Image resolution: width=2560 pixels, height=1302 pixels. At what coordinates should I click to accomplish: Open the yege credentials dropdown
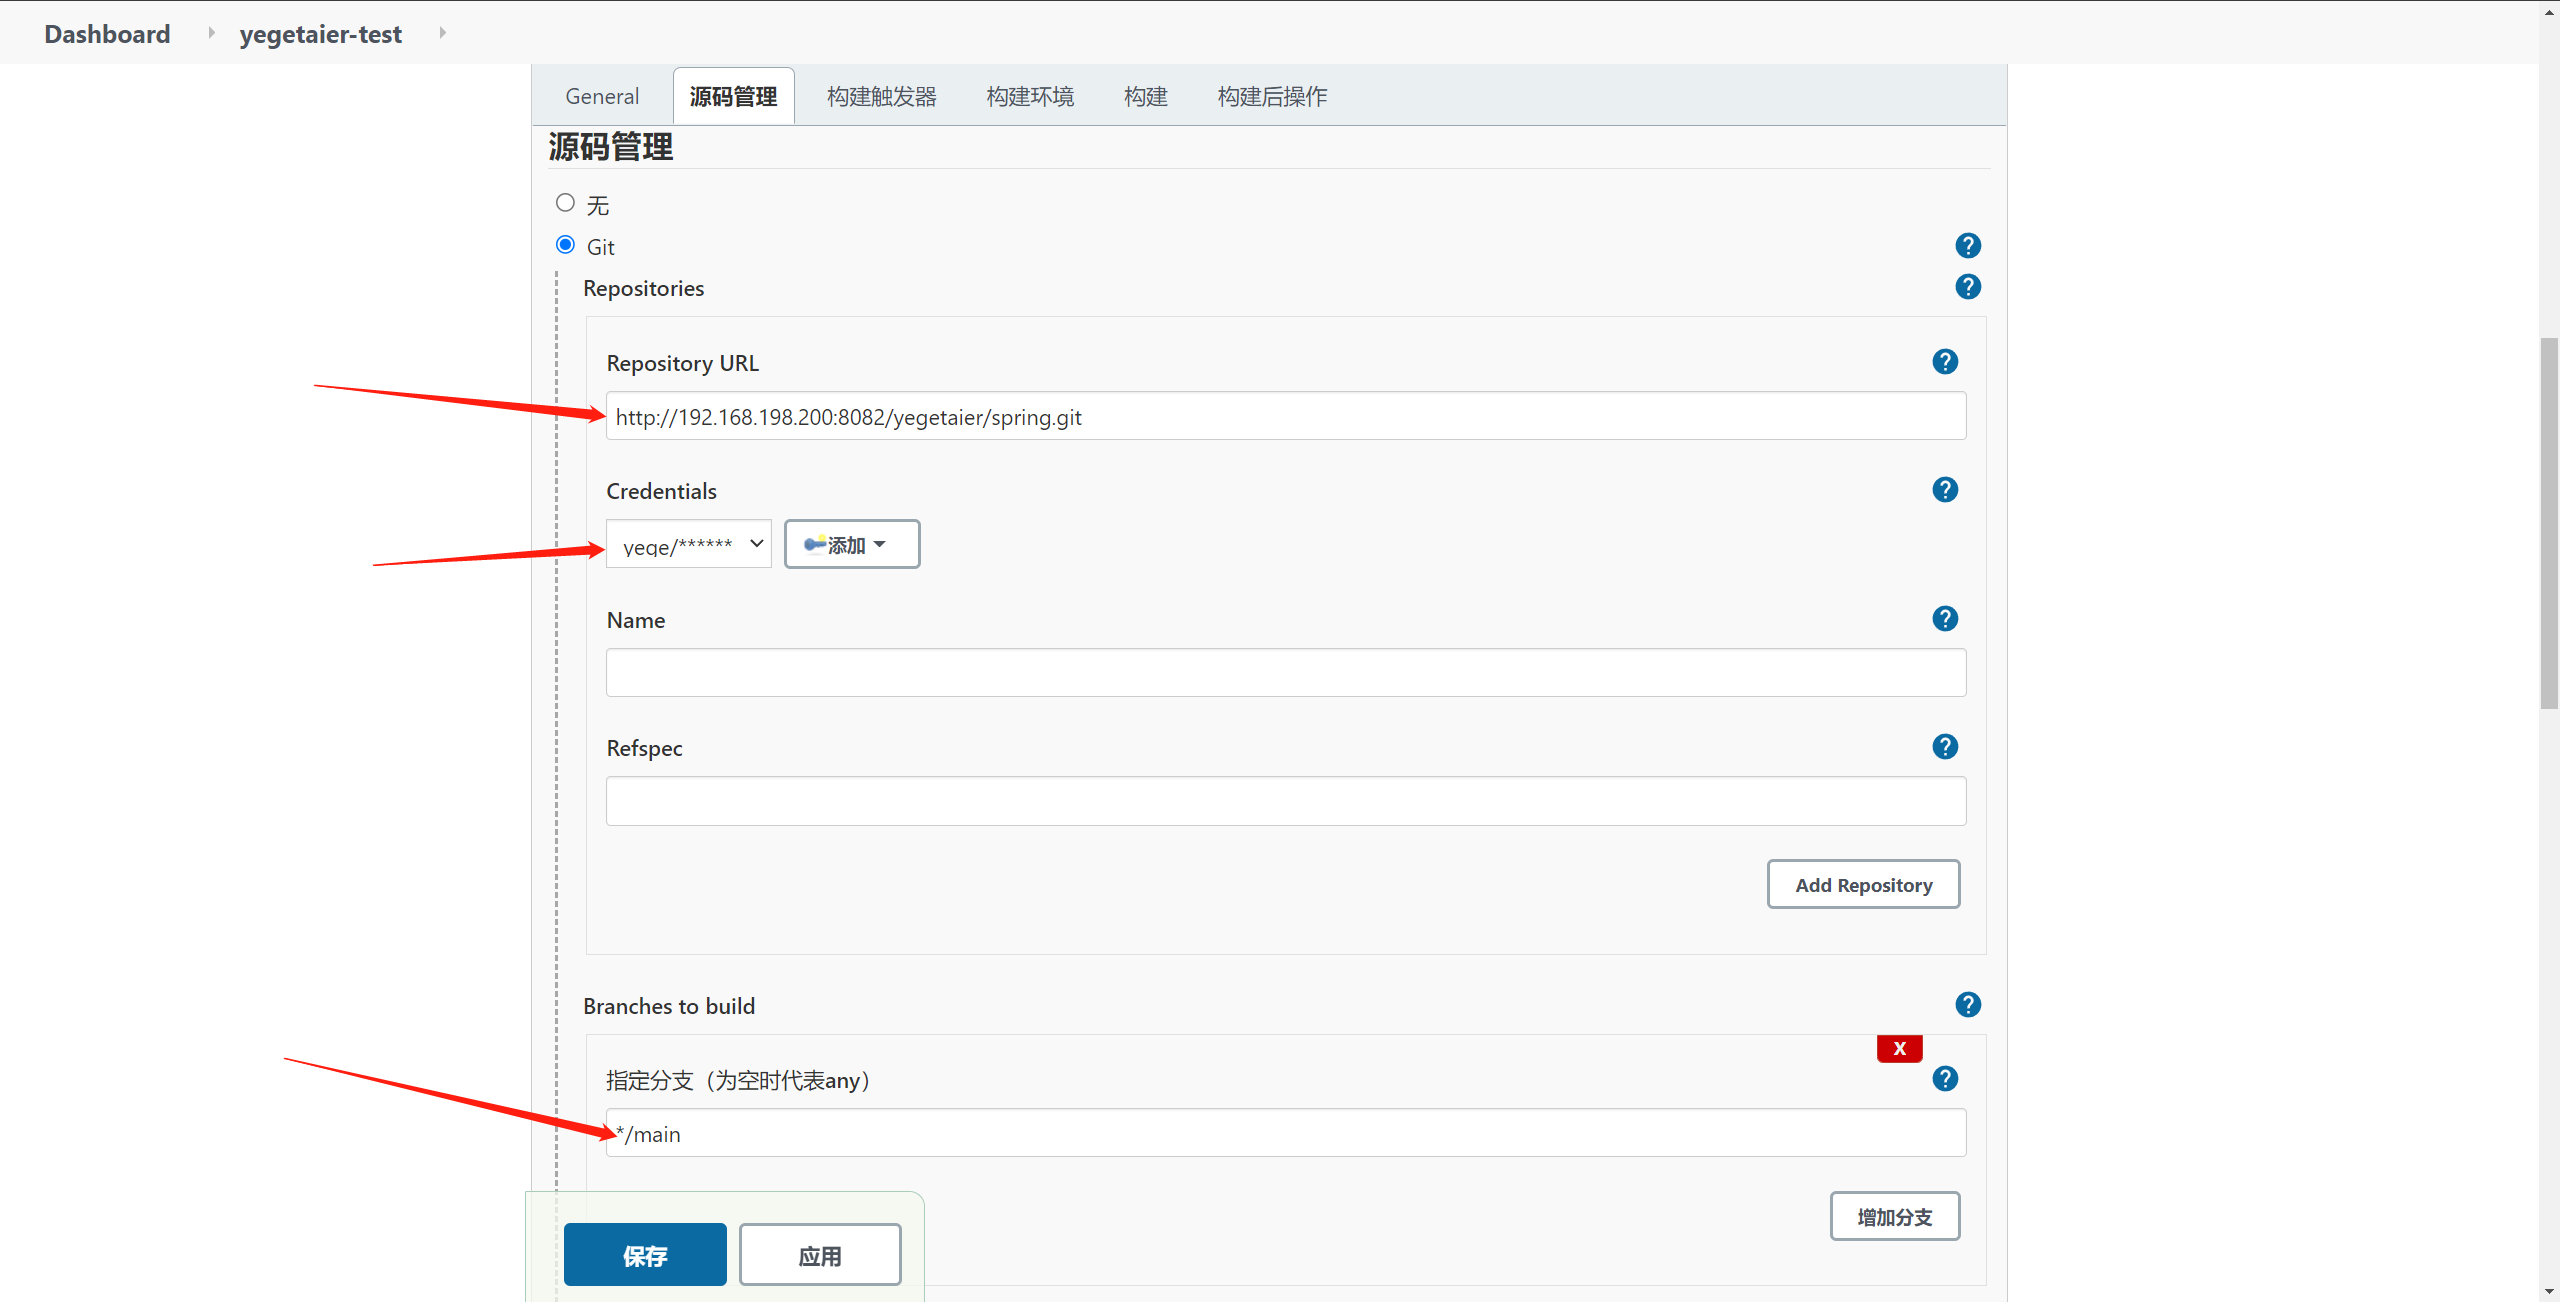tap(688, 544)
